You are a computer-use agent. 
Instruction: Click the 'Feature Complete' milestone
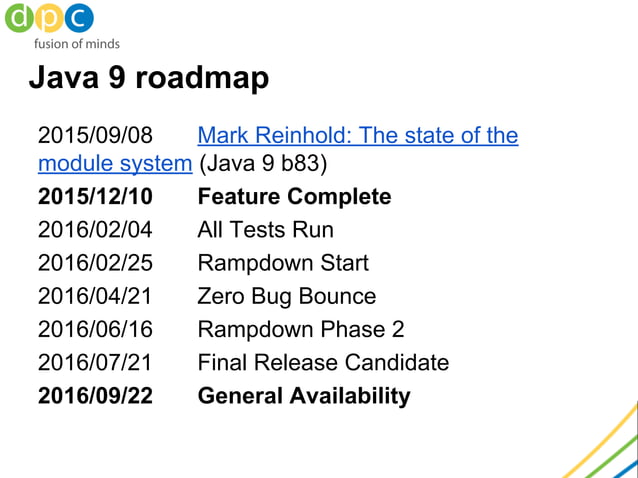295,196
